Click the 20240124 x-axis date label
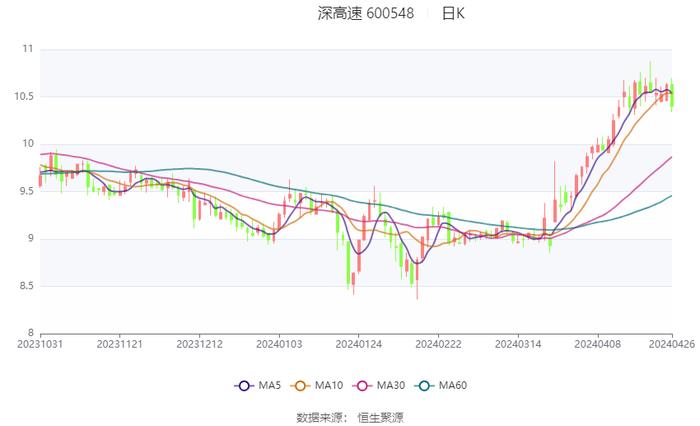700x426 pixels. [358, 344]
